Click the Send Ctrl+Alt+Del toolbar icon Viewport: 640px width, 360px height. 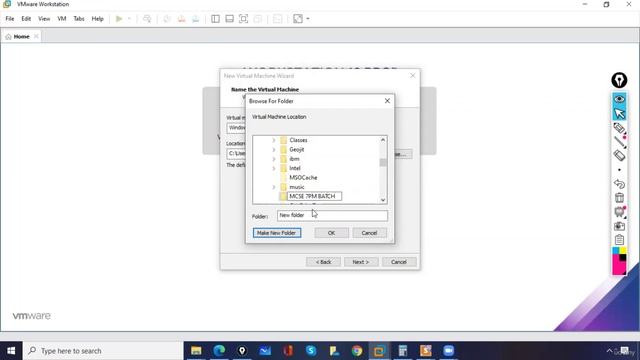click(147, 19)
